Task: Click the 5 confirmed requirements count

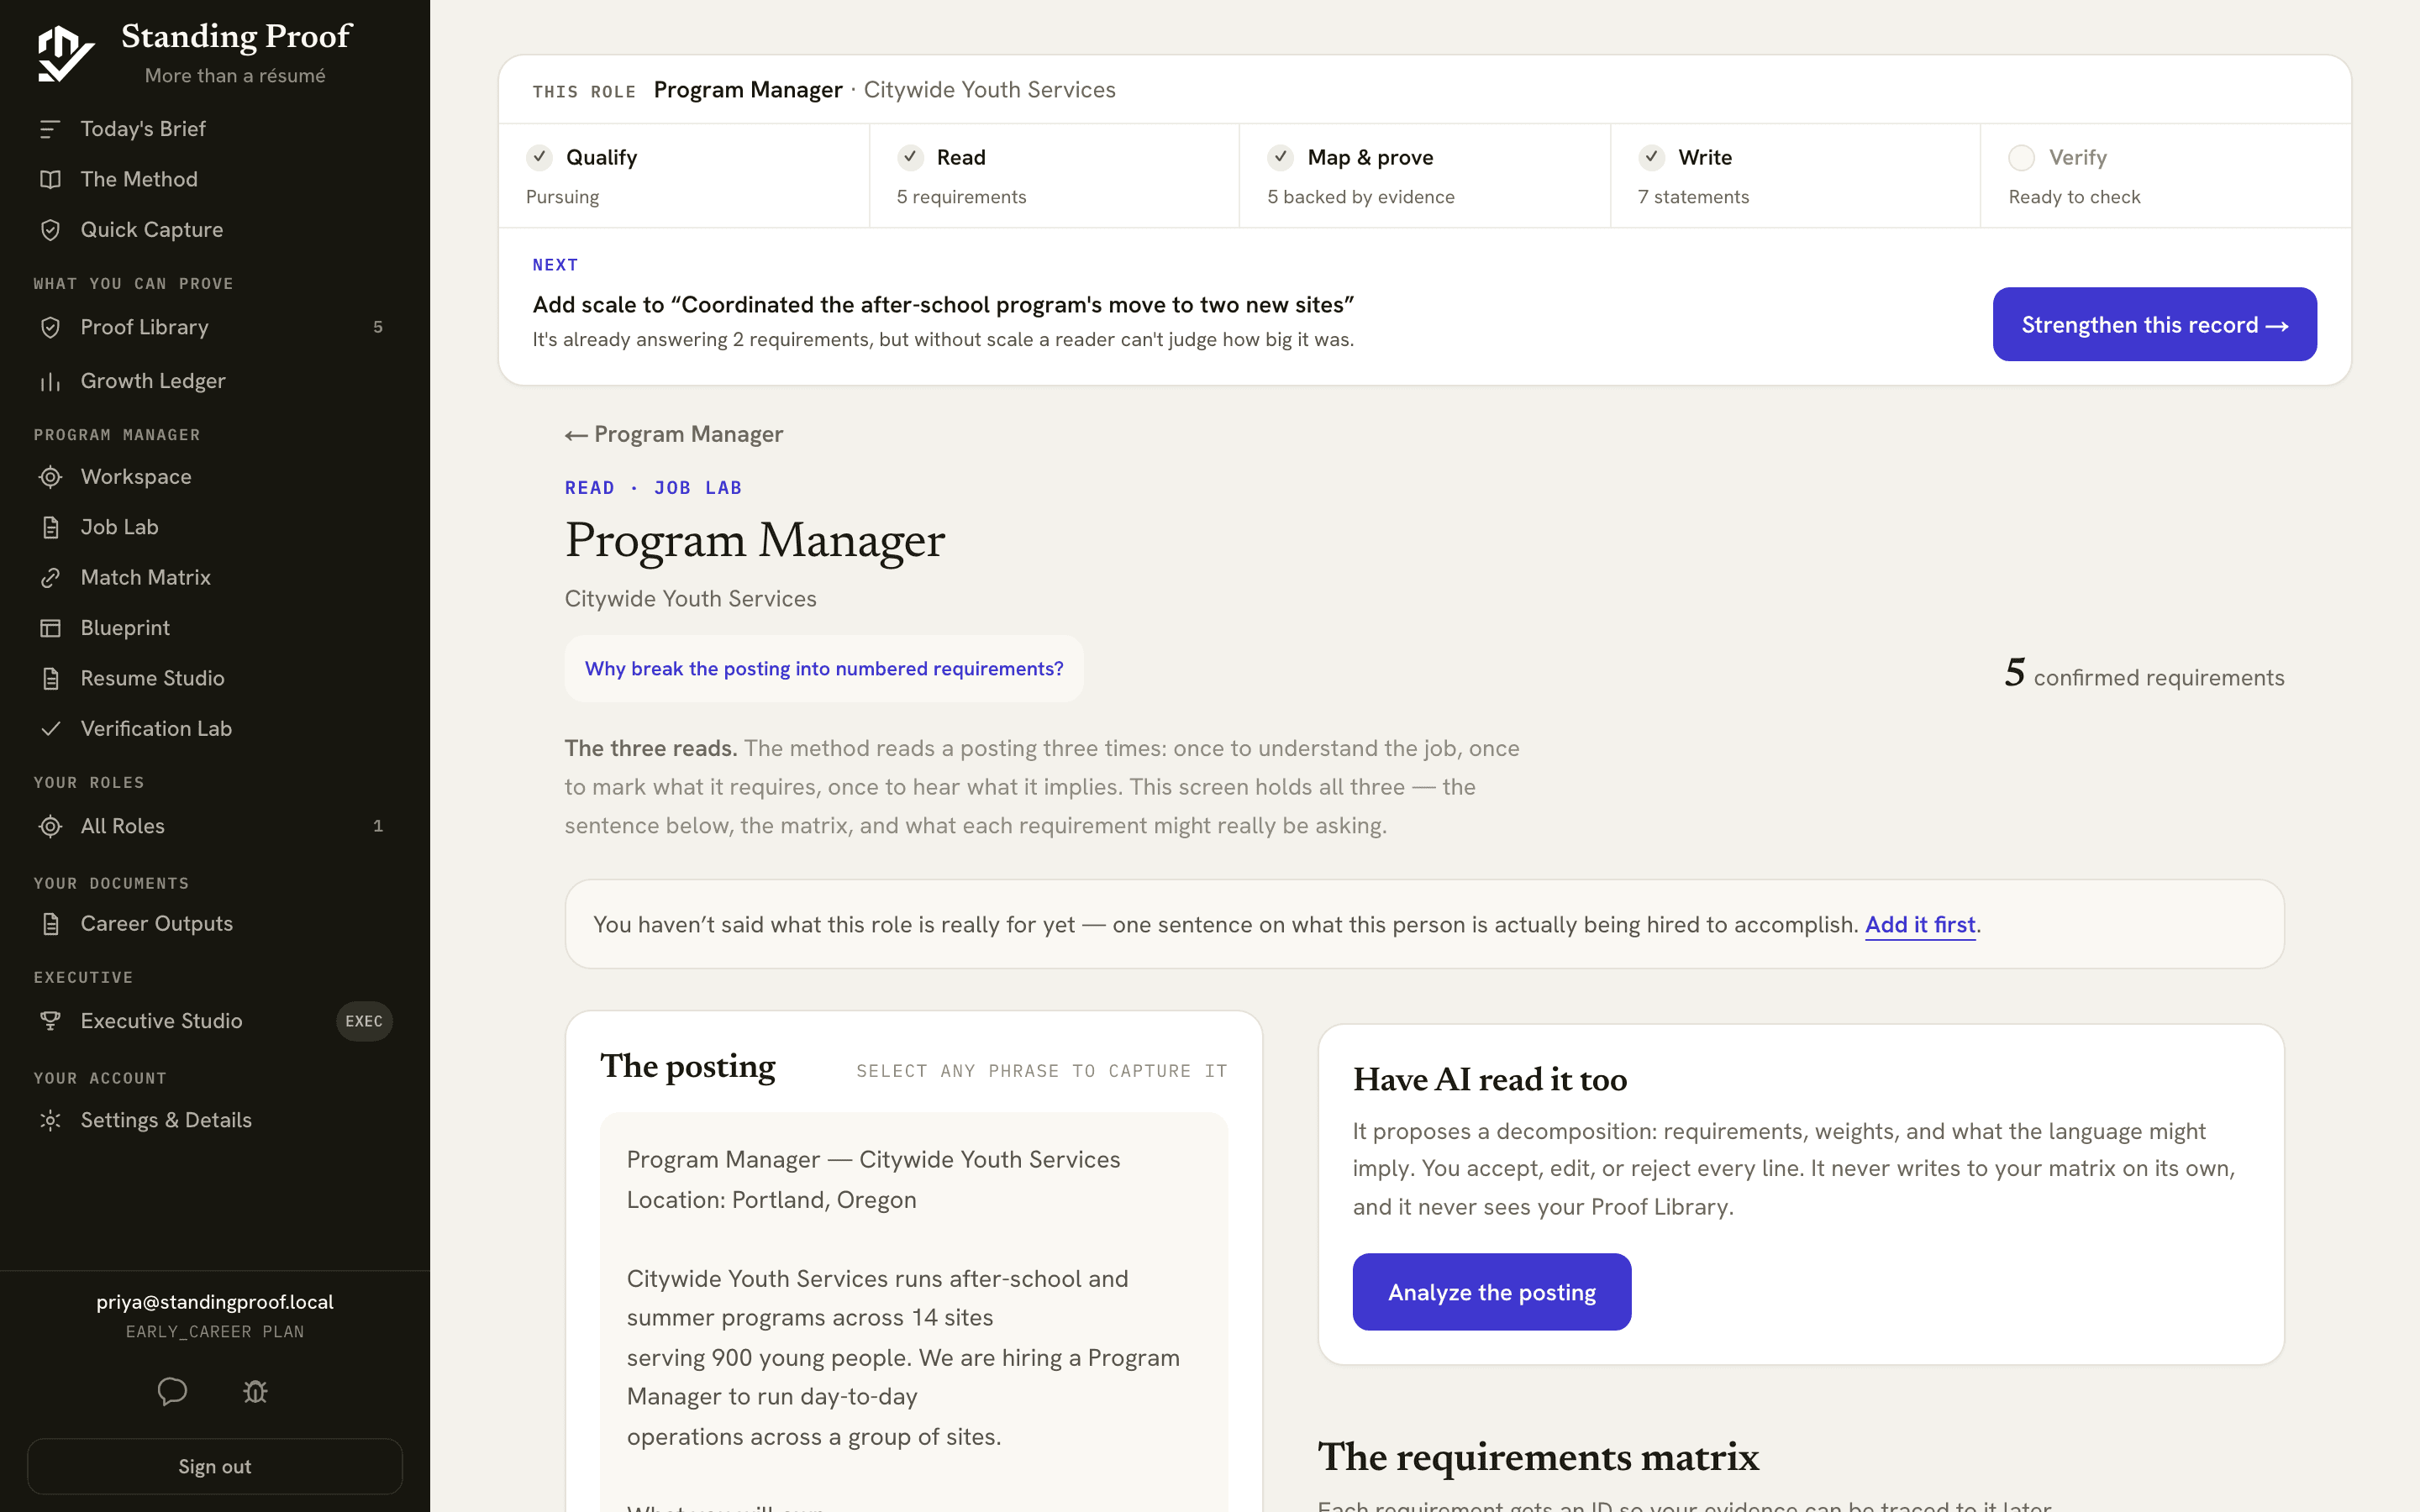Action: pyautogui.click(x=2144, y=674)
